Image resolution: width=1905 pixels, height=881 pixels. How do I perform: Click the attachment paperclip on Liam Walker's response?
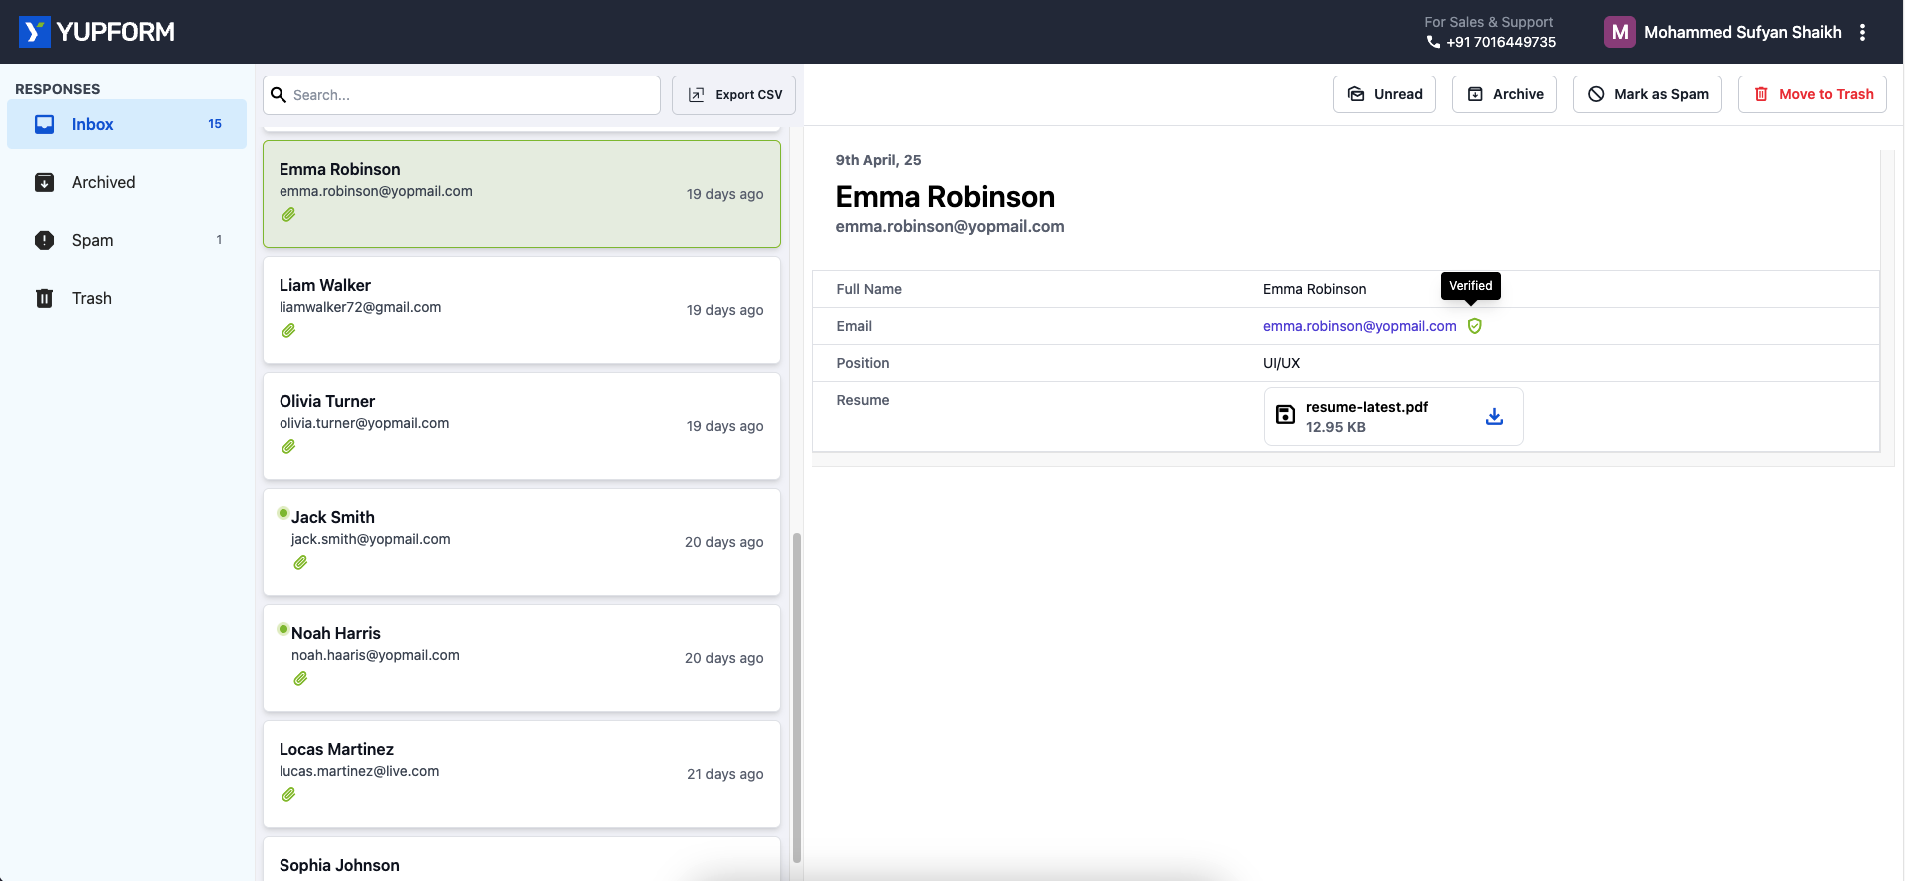click(288, 331)
